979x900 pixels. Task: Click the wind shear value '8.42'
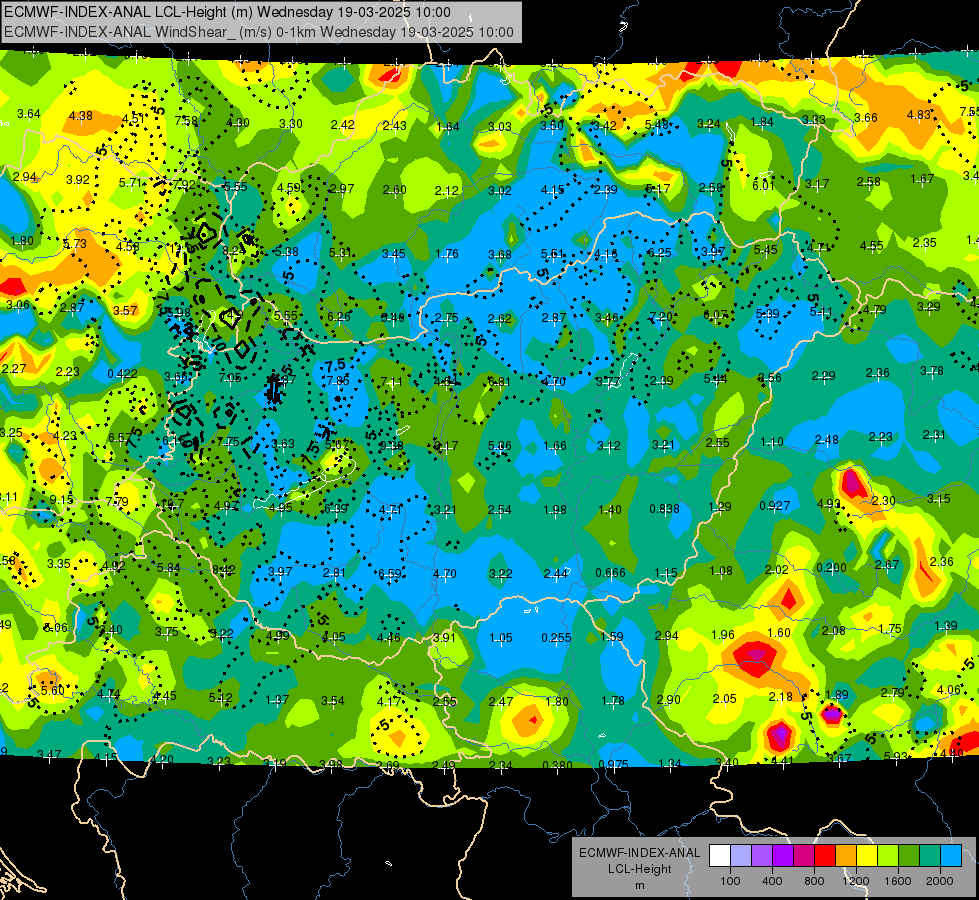[224, 570]
